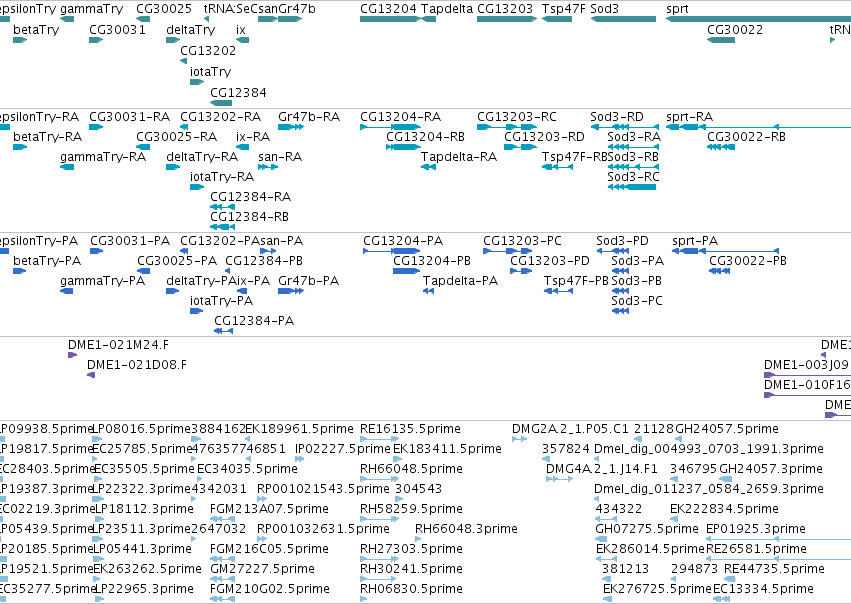
Task: Click EST RE16135.5prime
Action: tap(379, 439)
